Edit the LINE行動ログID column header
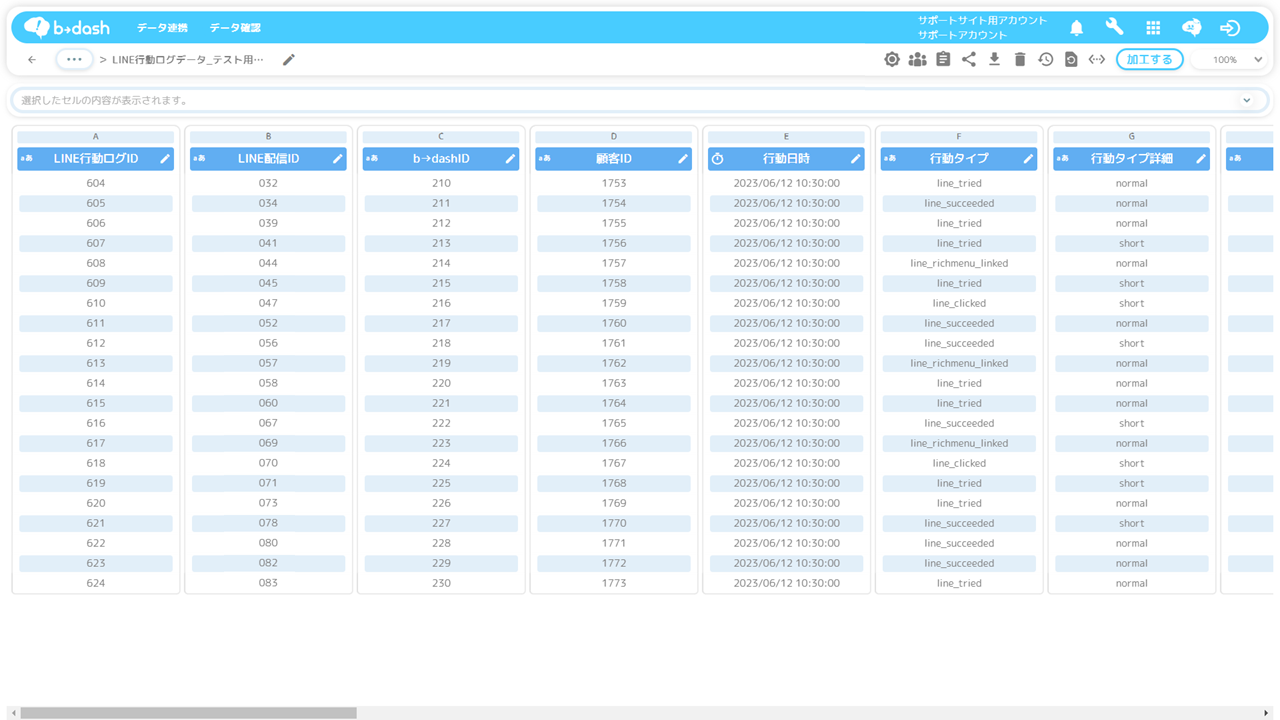The width and height of the screenshot is (1280, 720). click(x=165, y=159)
